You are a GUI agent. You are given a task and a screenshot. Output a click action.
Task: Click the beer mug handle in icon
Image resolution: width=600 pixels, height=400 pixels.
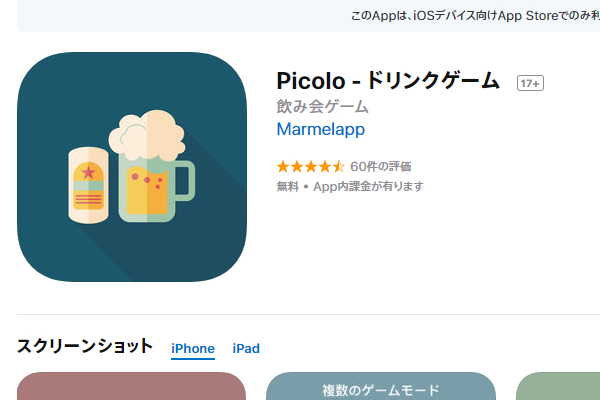(185, 181)
